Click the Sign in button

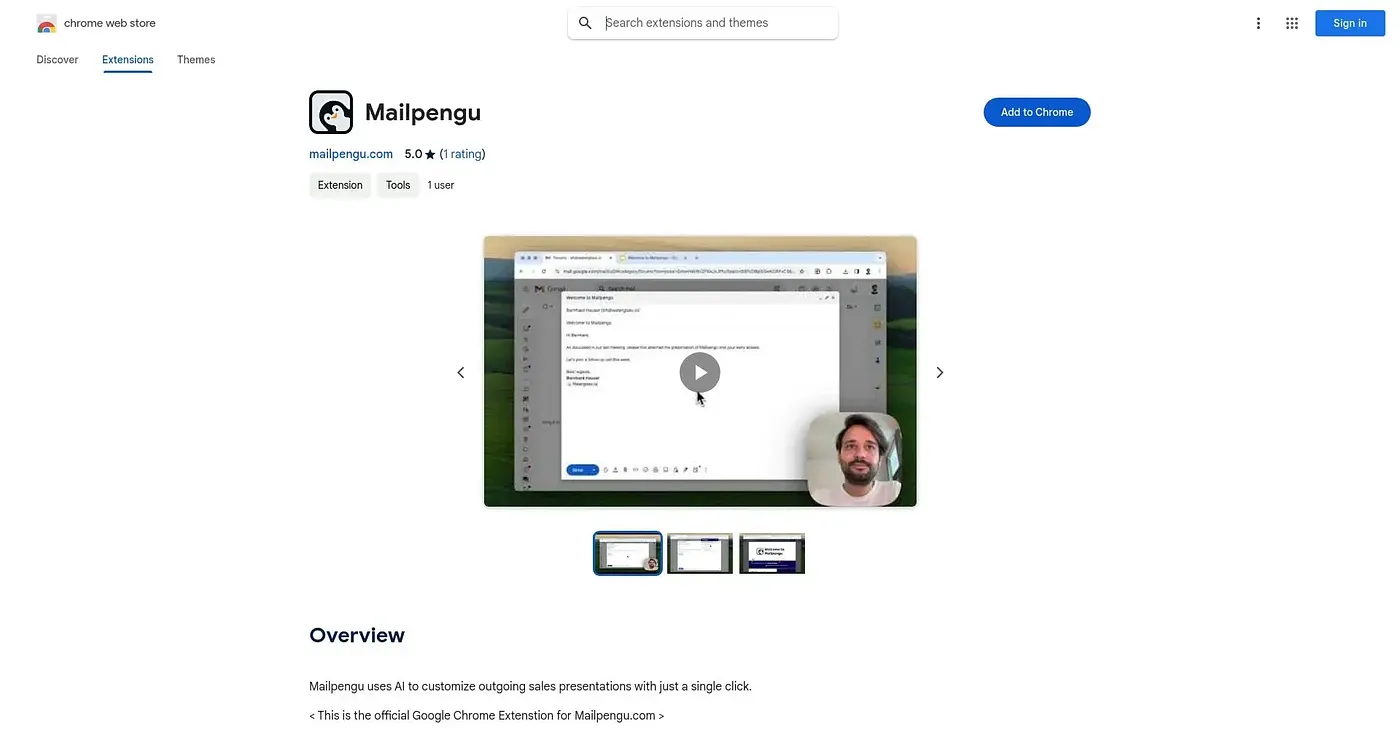tap(1350, 23)
